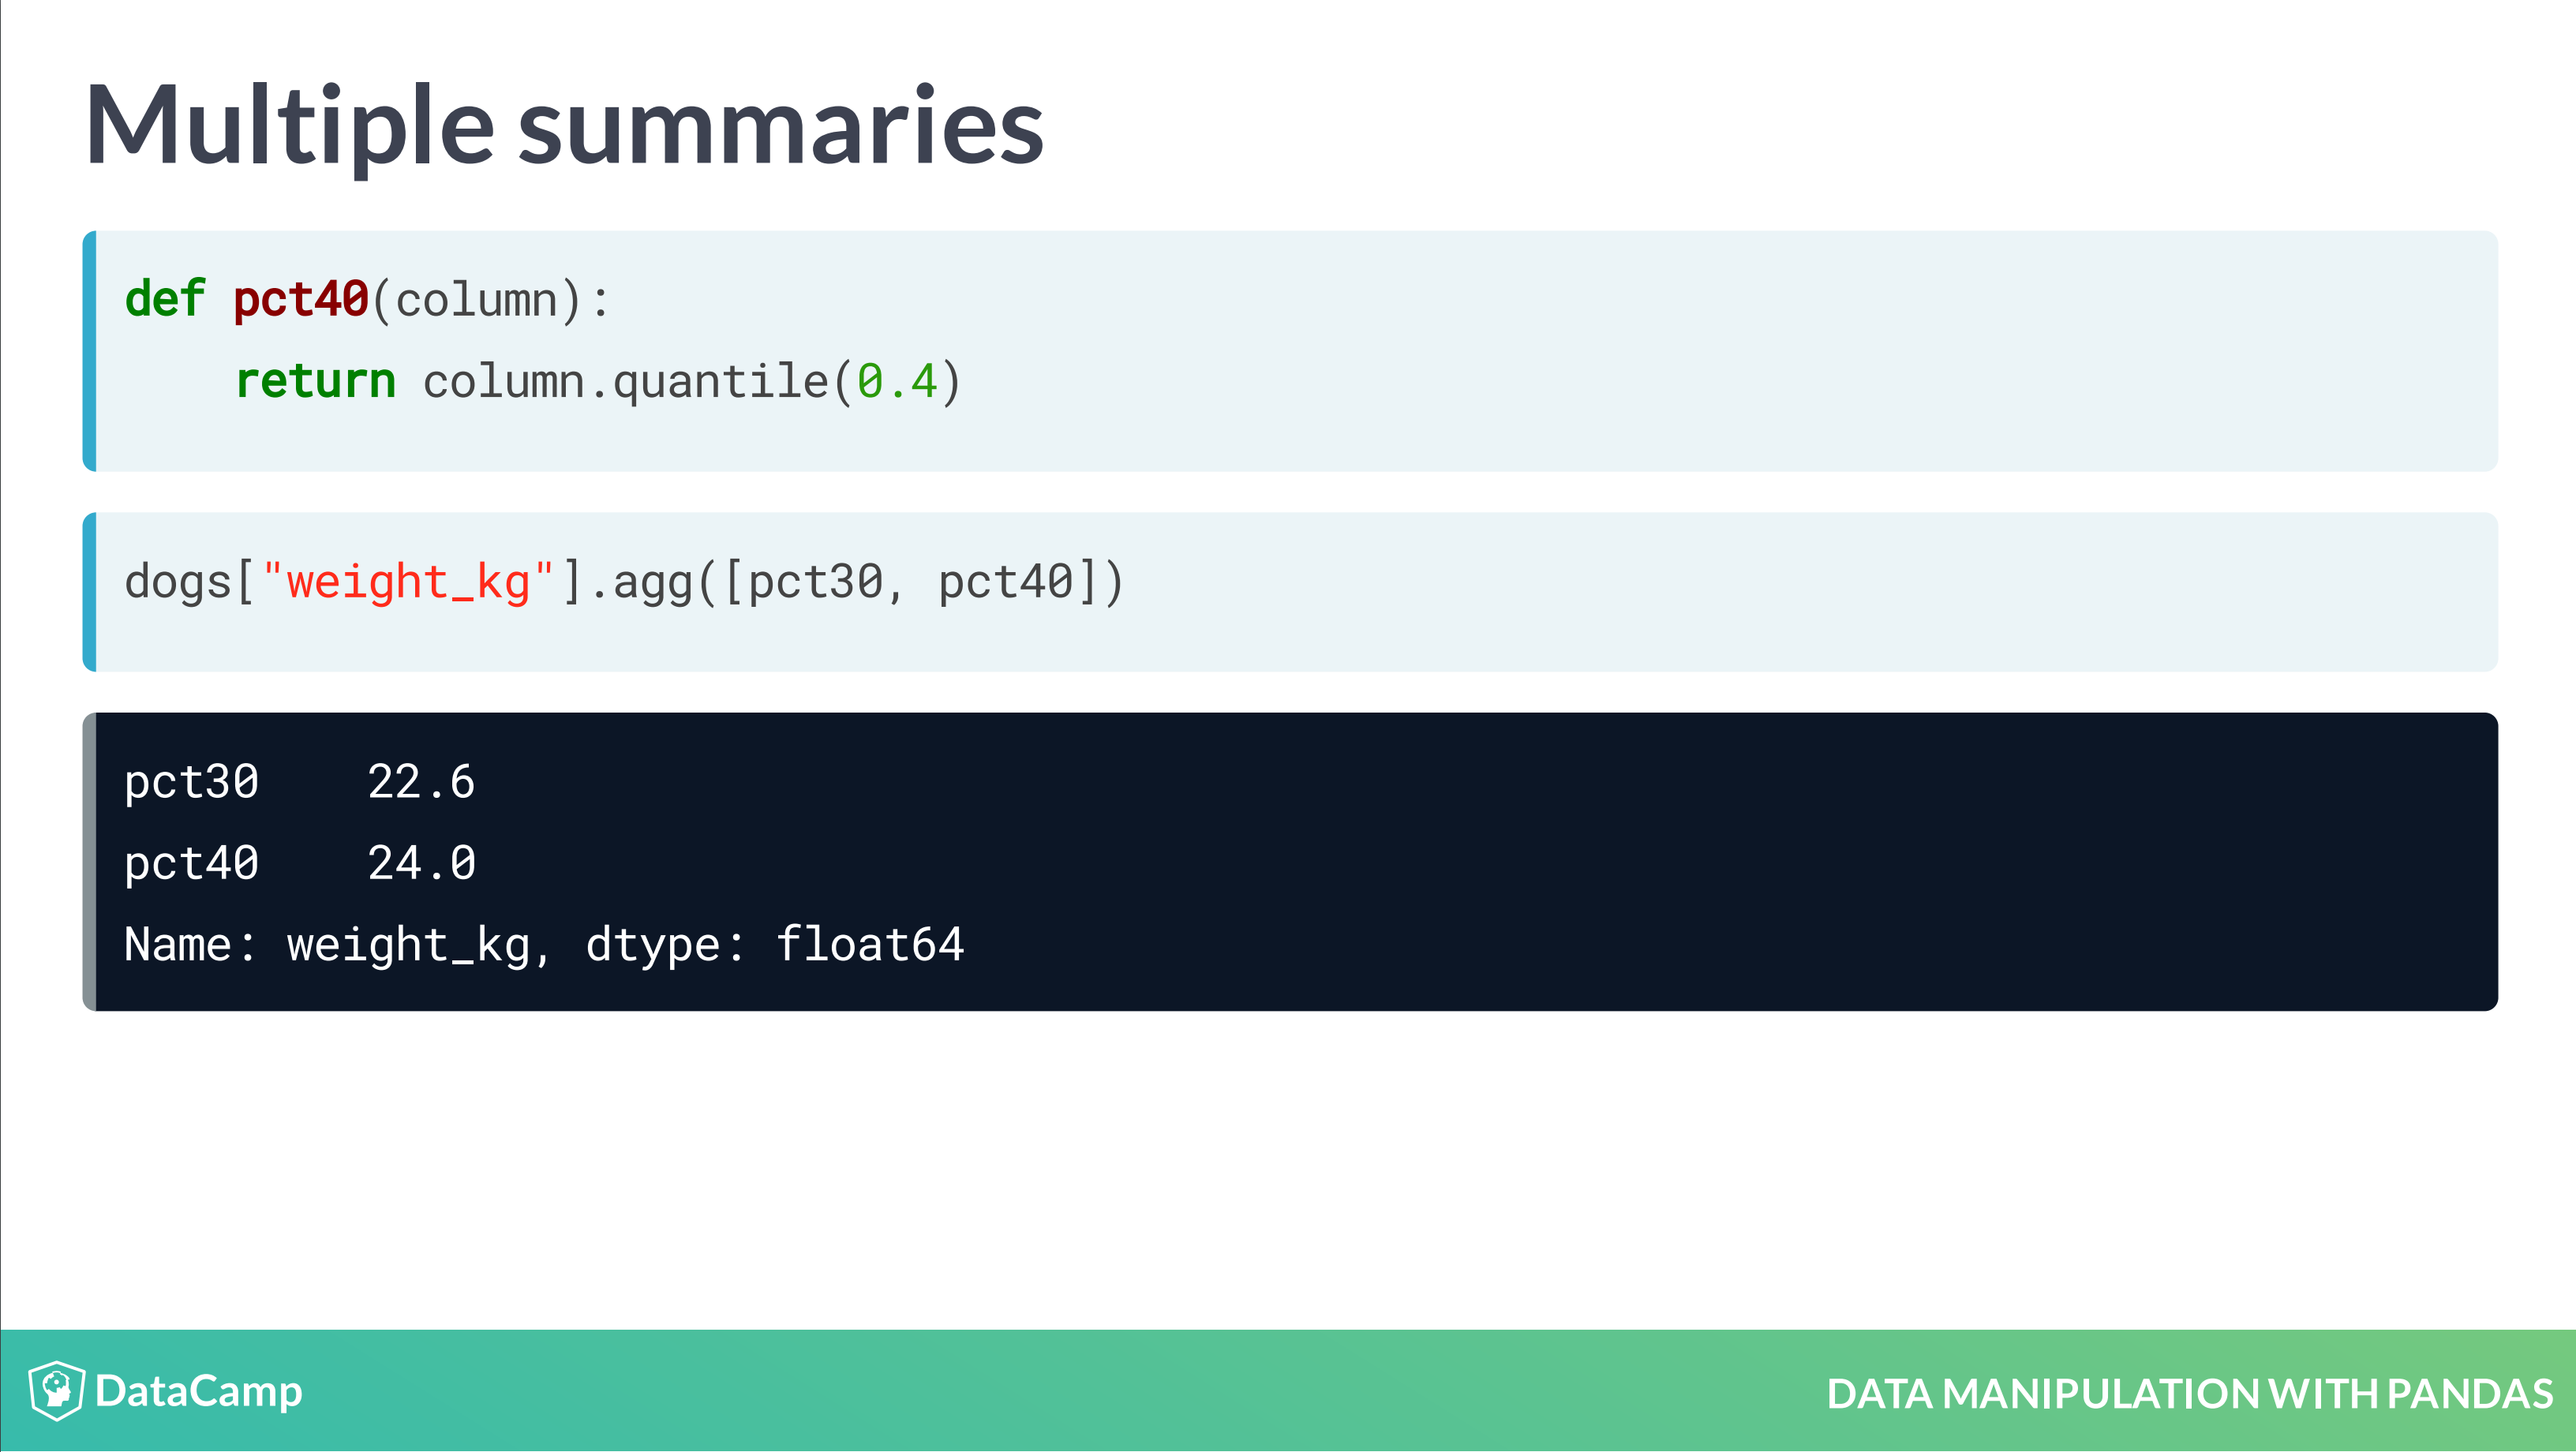Click the dtype: float64 text
The height and width of the screenshot is (1452, 2576).
(x=775, y=945)
